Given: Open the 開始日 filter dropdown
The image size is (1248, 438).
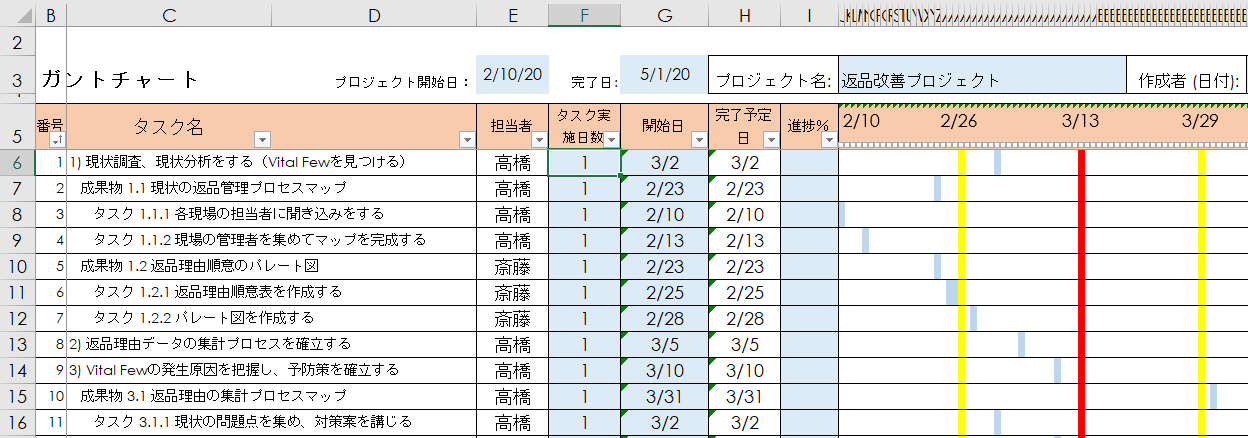Looking at the screenshot, I should tap(699, 140).
